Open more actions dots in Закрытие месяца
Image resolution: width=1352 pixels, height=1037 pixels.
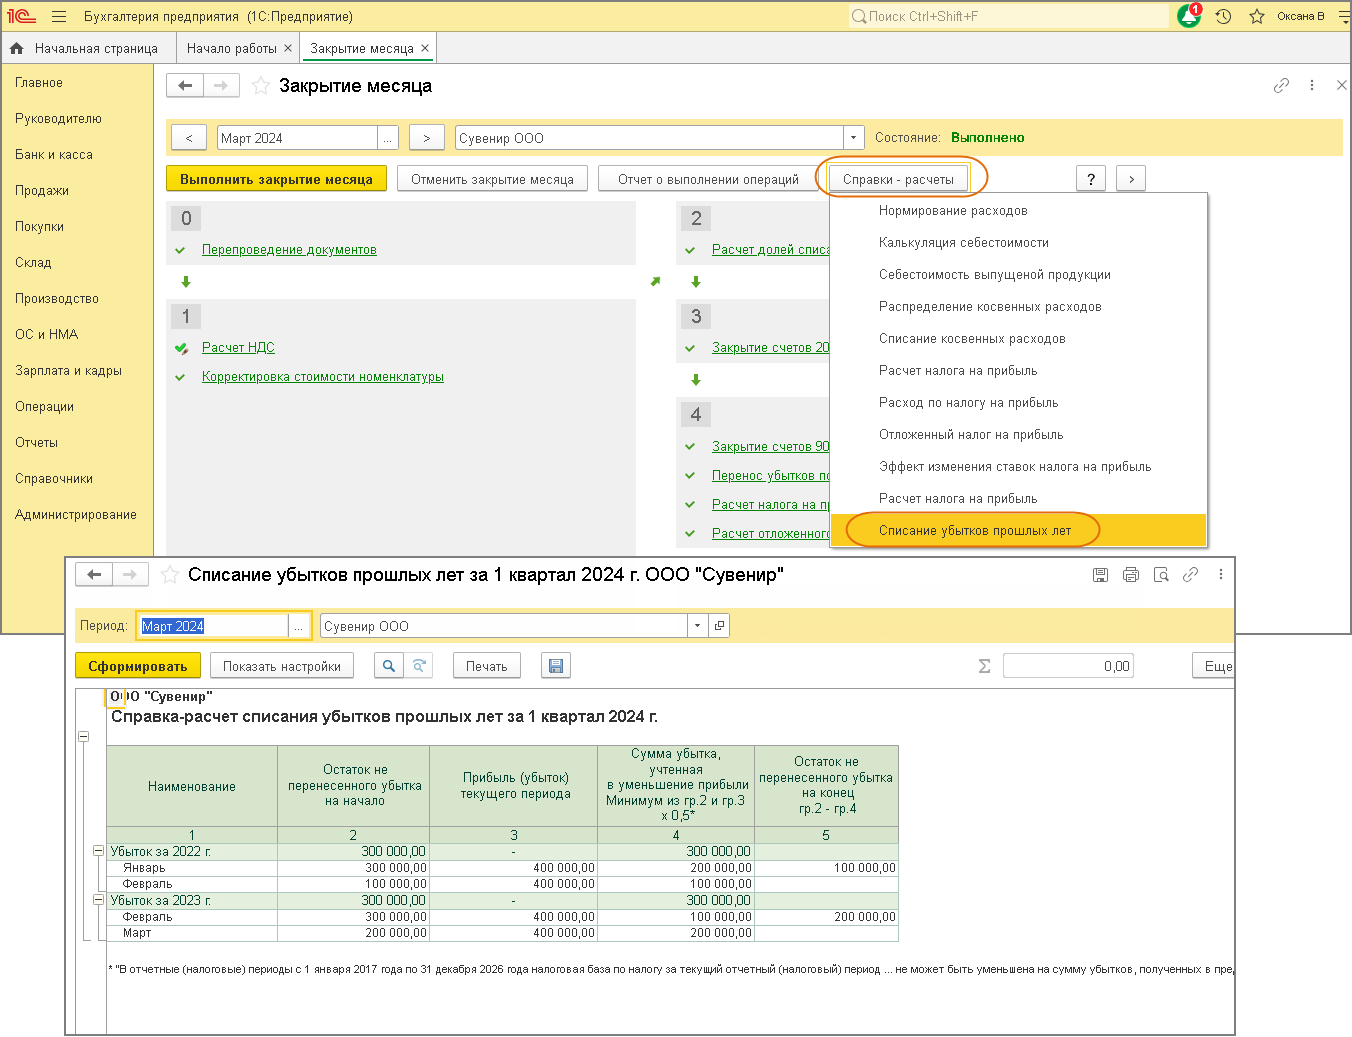pyautogui.click(x=1312, y=86)
